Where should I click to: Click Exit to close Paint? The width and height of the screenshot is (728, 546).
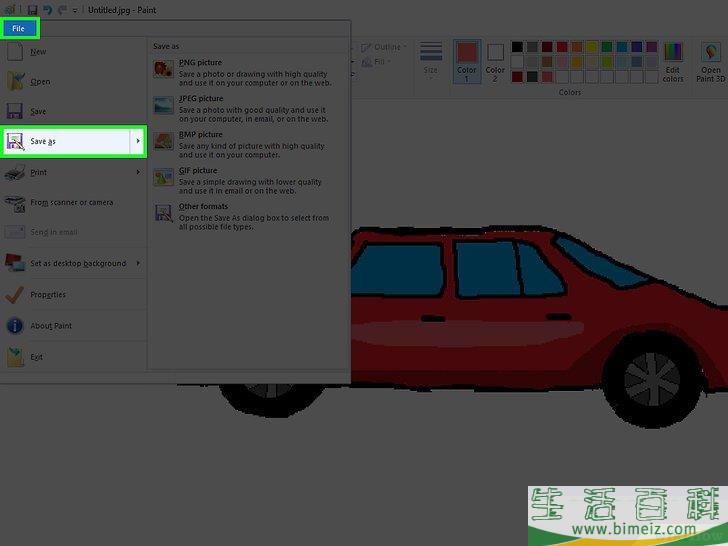(x=36, y=357)
